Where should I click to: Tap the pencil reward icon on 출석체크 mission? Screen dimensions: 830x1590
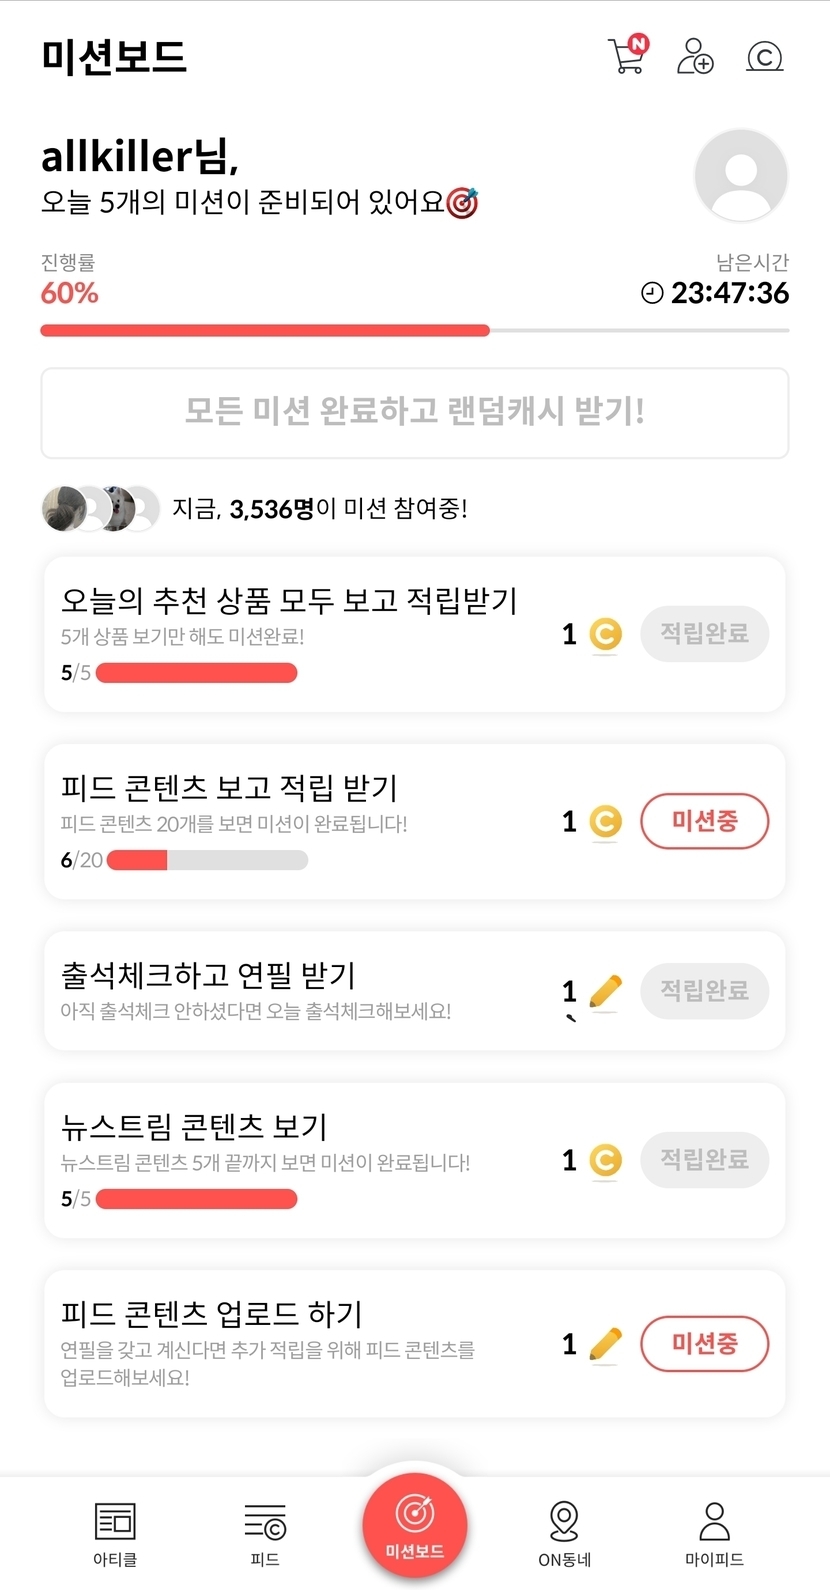point(605,991)
